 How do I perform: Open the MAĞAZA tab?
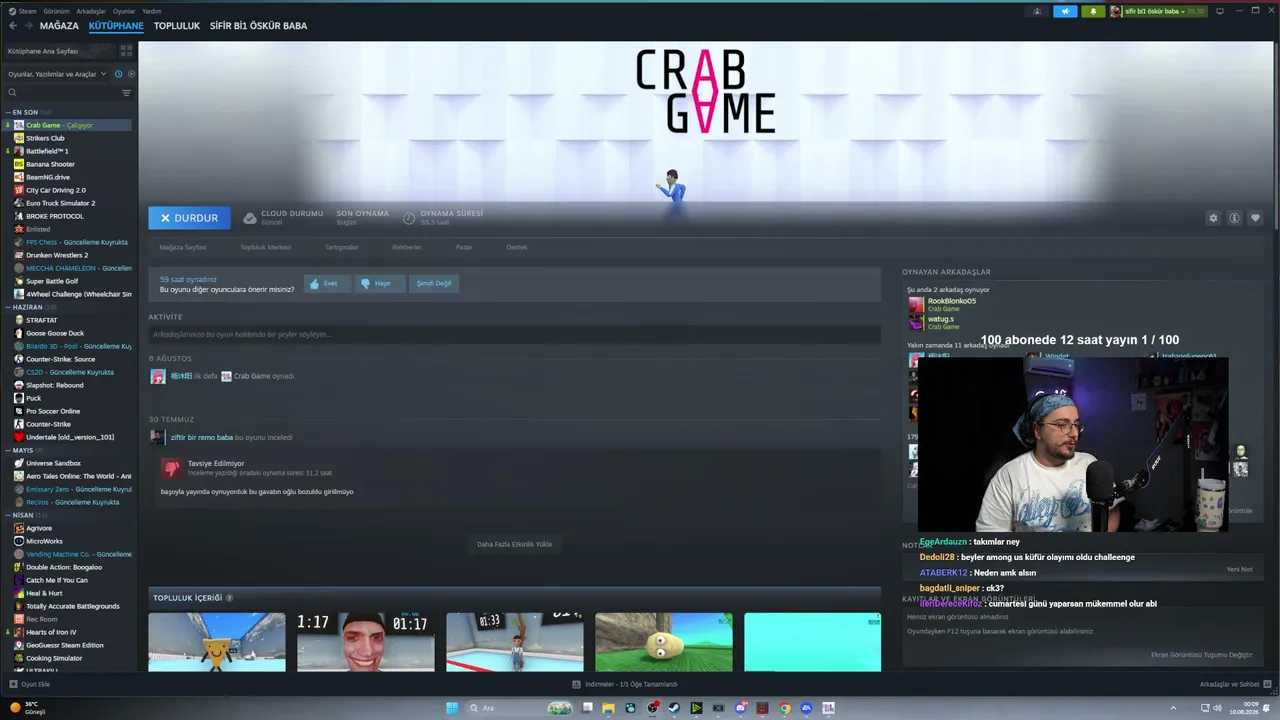coord(59,26)
